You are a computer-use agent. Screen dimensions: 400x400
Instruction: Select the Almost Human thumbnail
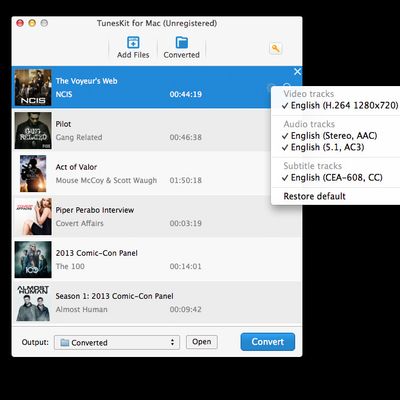[33, 303]
